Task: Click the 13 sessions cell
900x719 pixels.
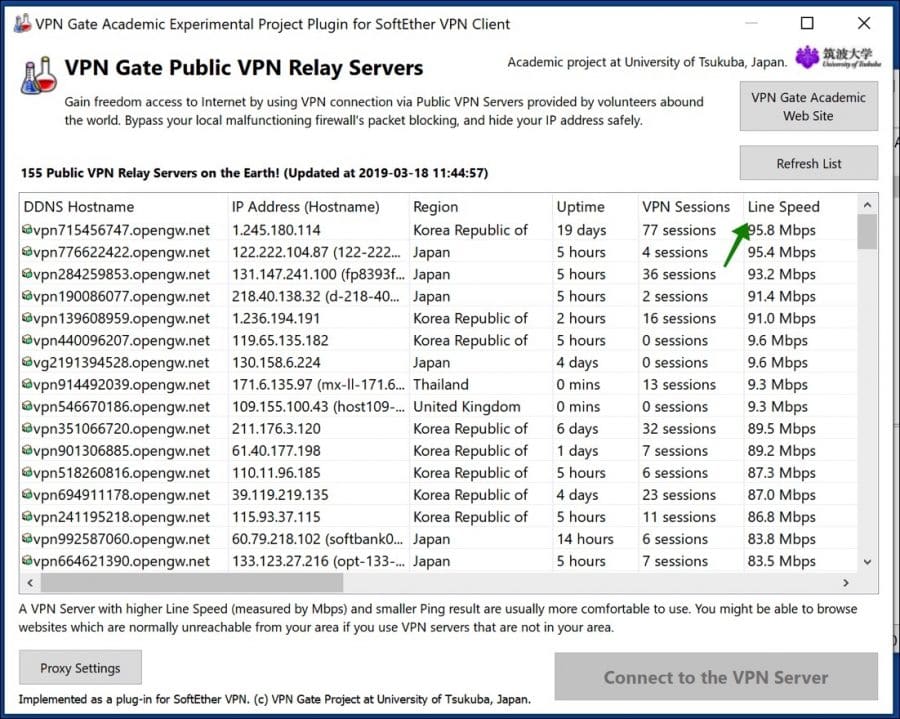Action: point(679,384)
